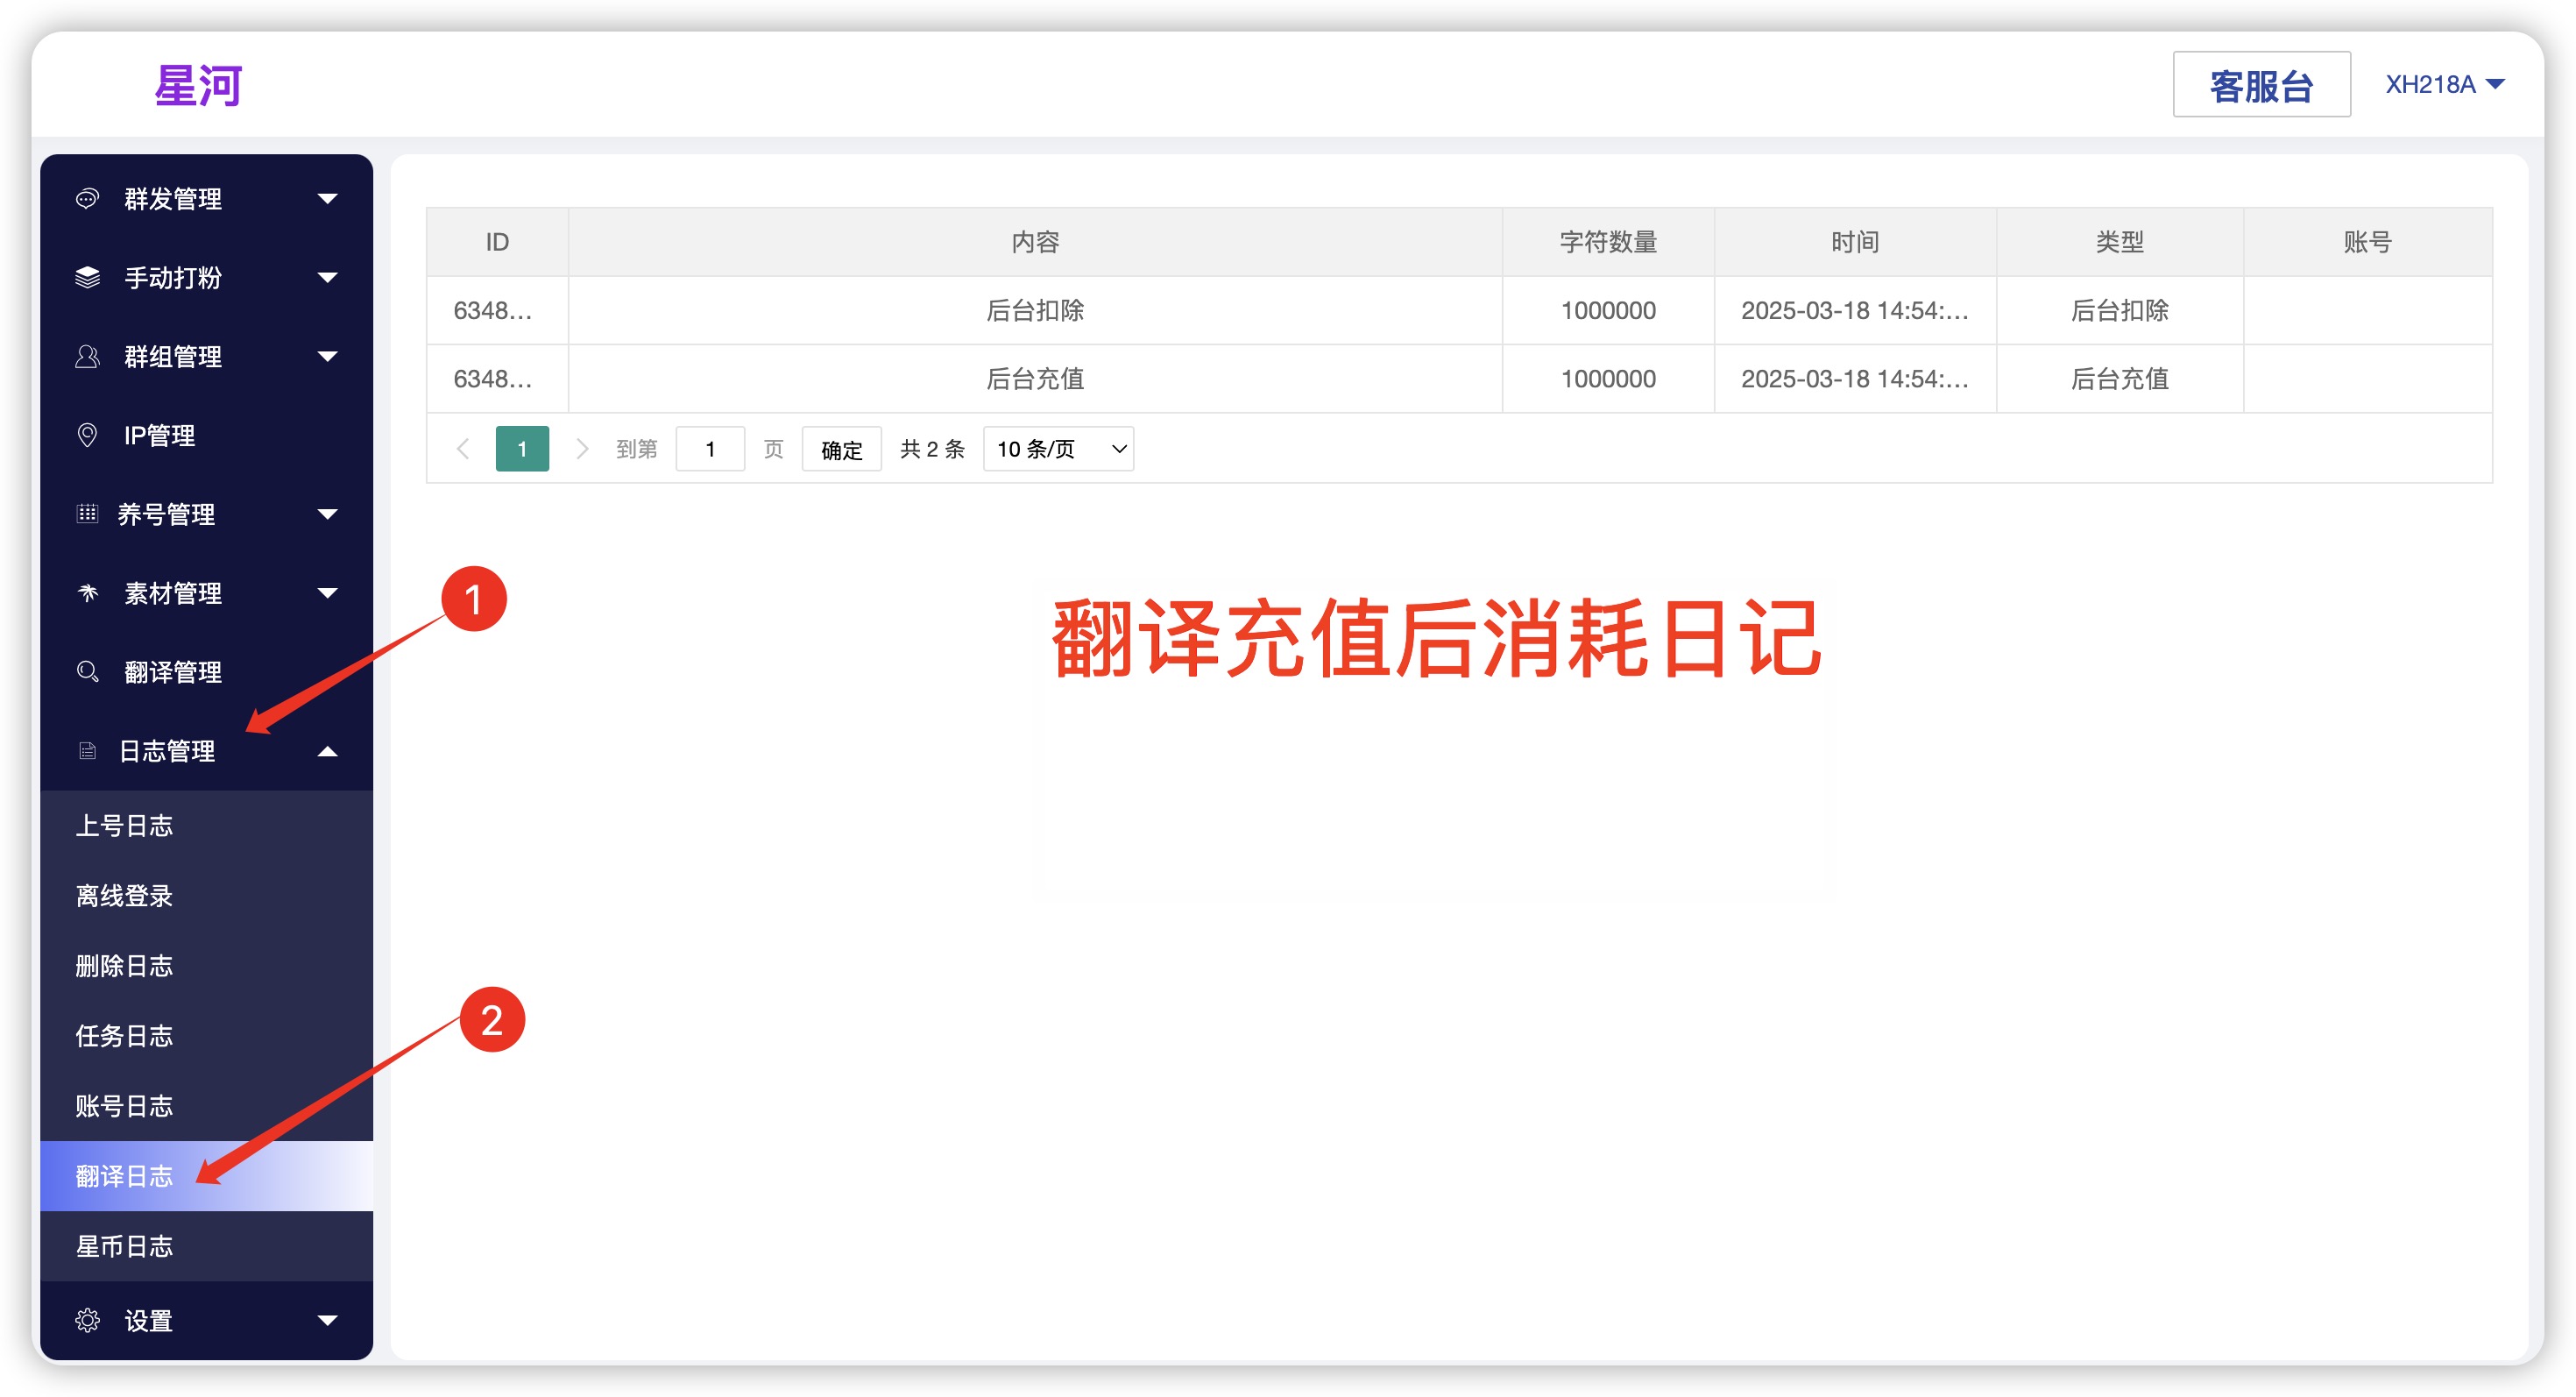Click the 日志管理 document icon
The image size is (2576, 1397).
(x=88, y=750)
